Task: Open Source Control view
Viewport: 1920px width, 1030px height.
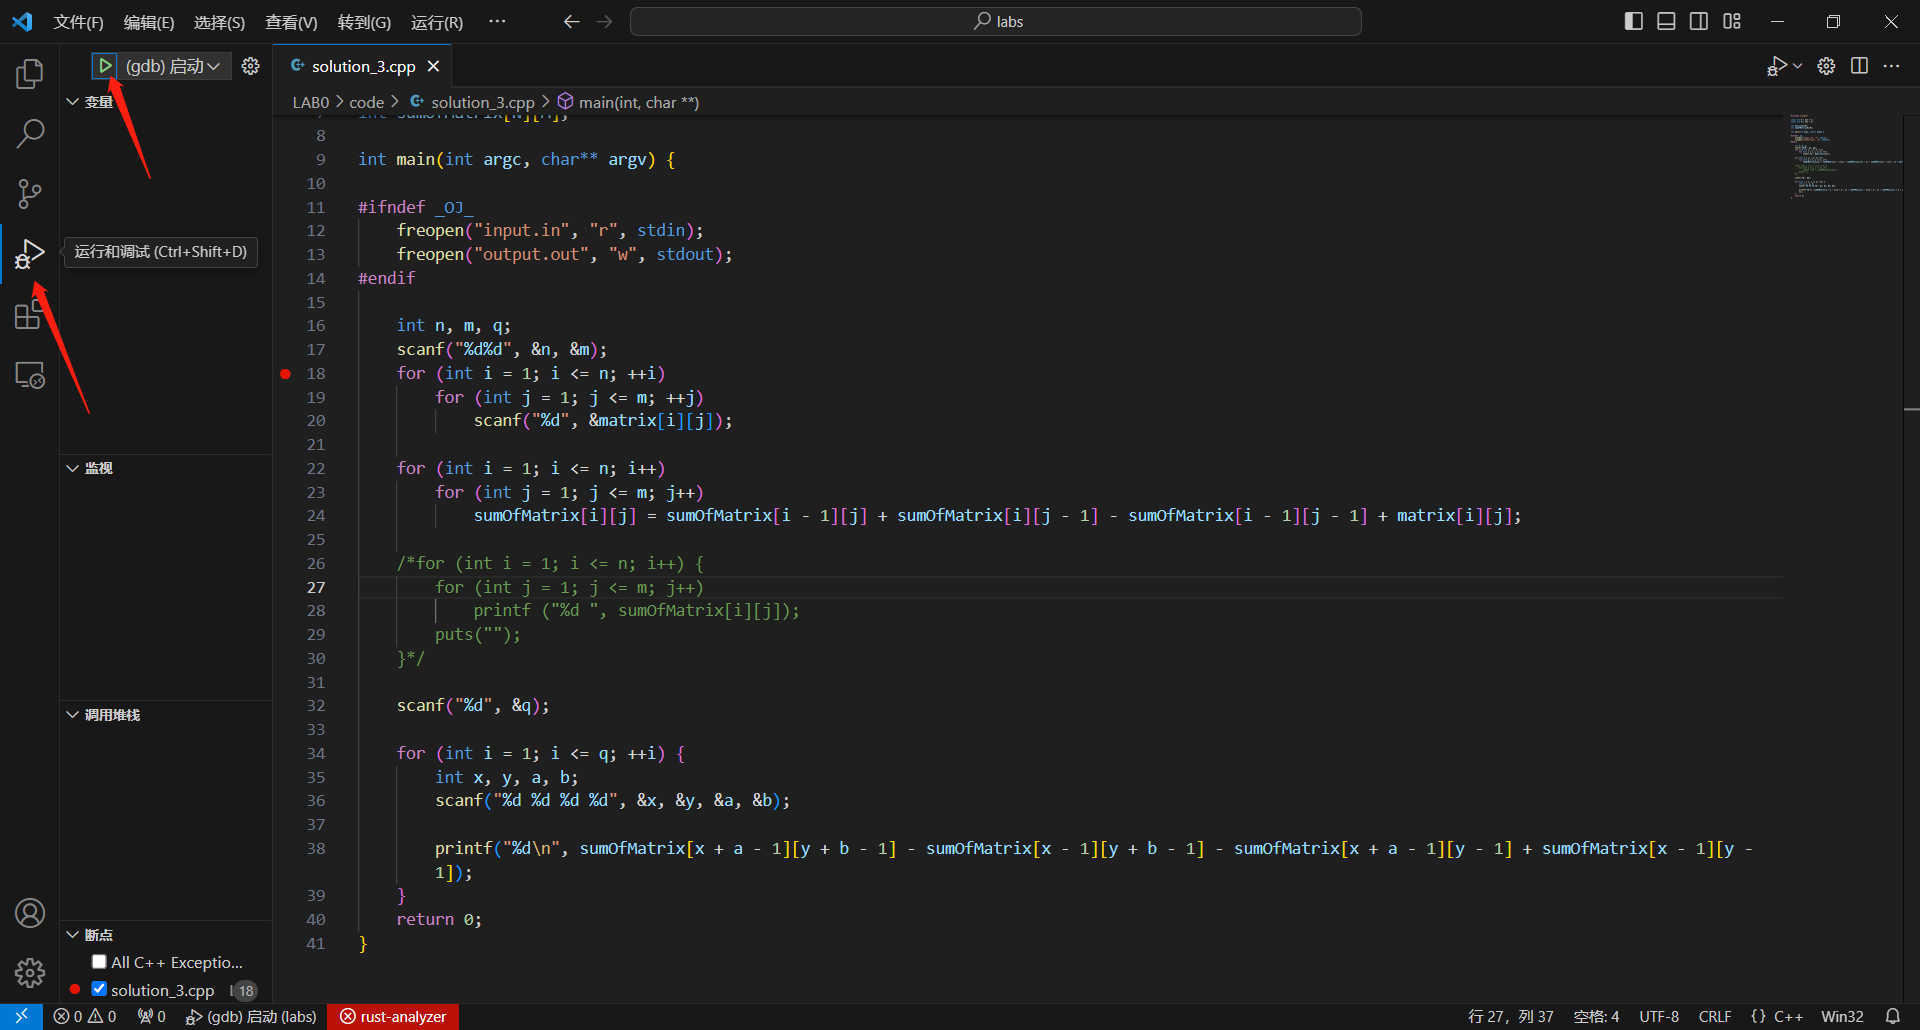Action: click(x=30, y=194)
